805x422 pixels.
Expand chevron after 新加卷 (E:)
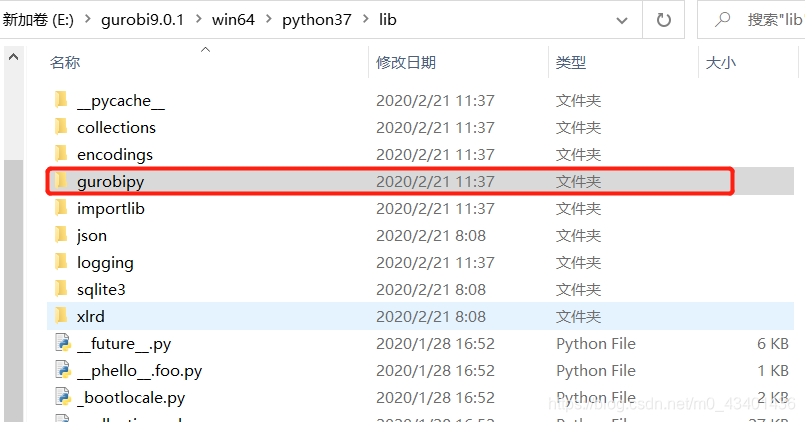(87, 20)
